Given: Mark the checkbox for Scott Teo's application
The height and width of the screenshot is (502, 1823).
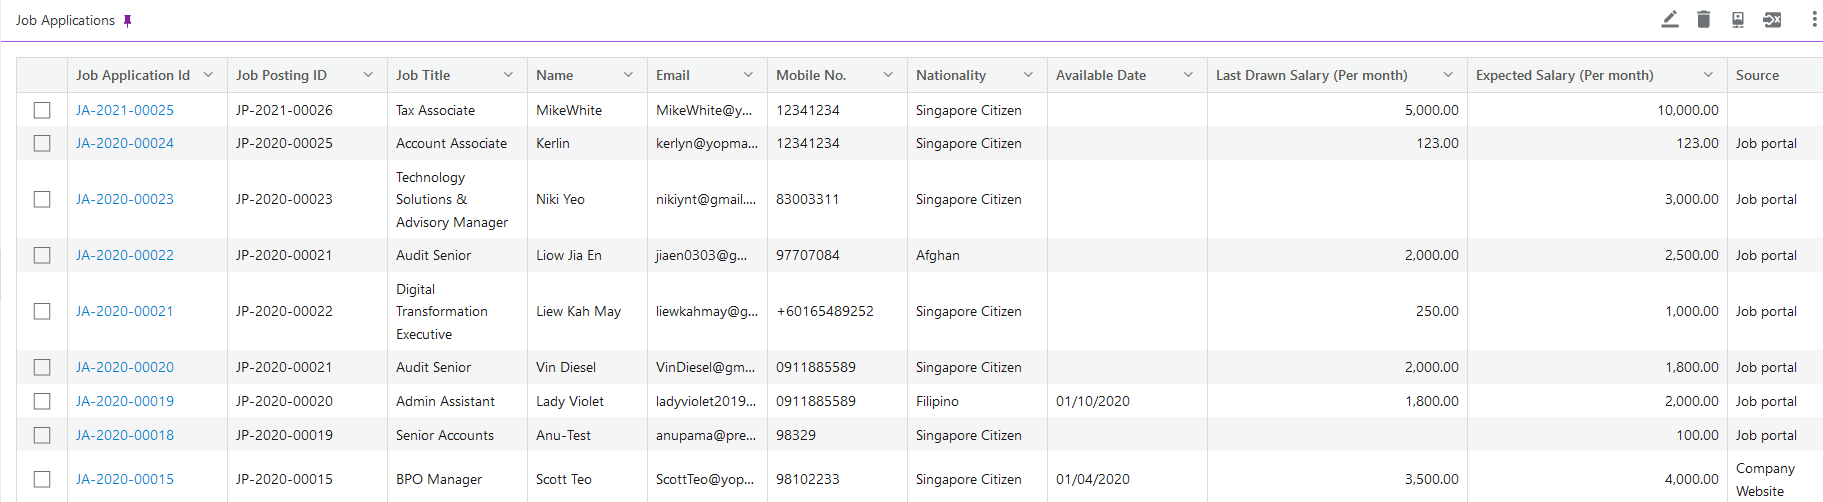Looking at the screenshot, I should (x=42, y=479).
